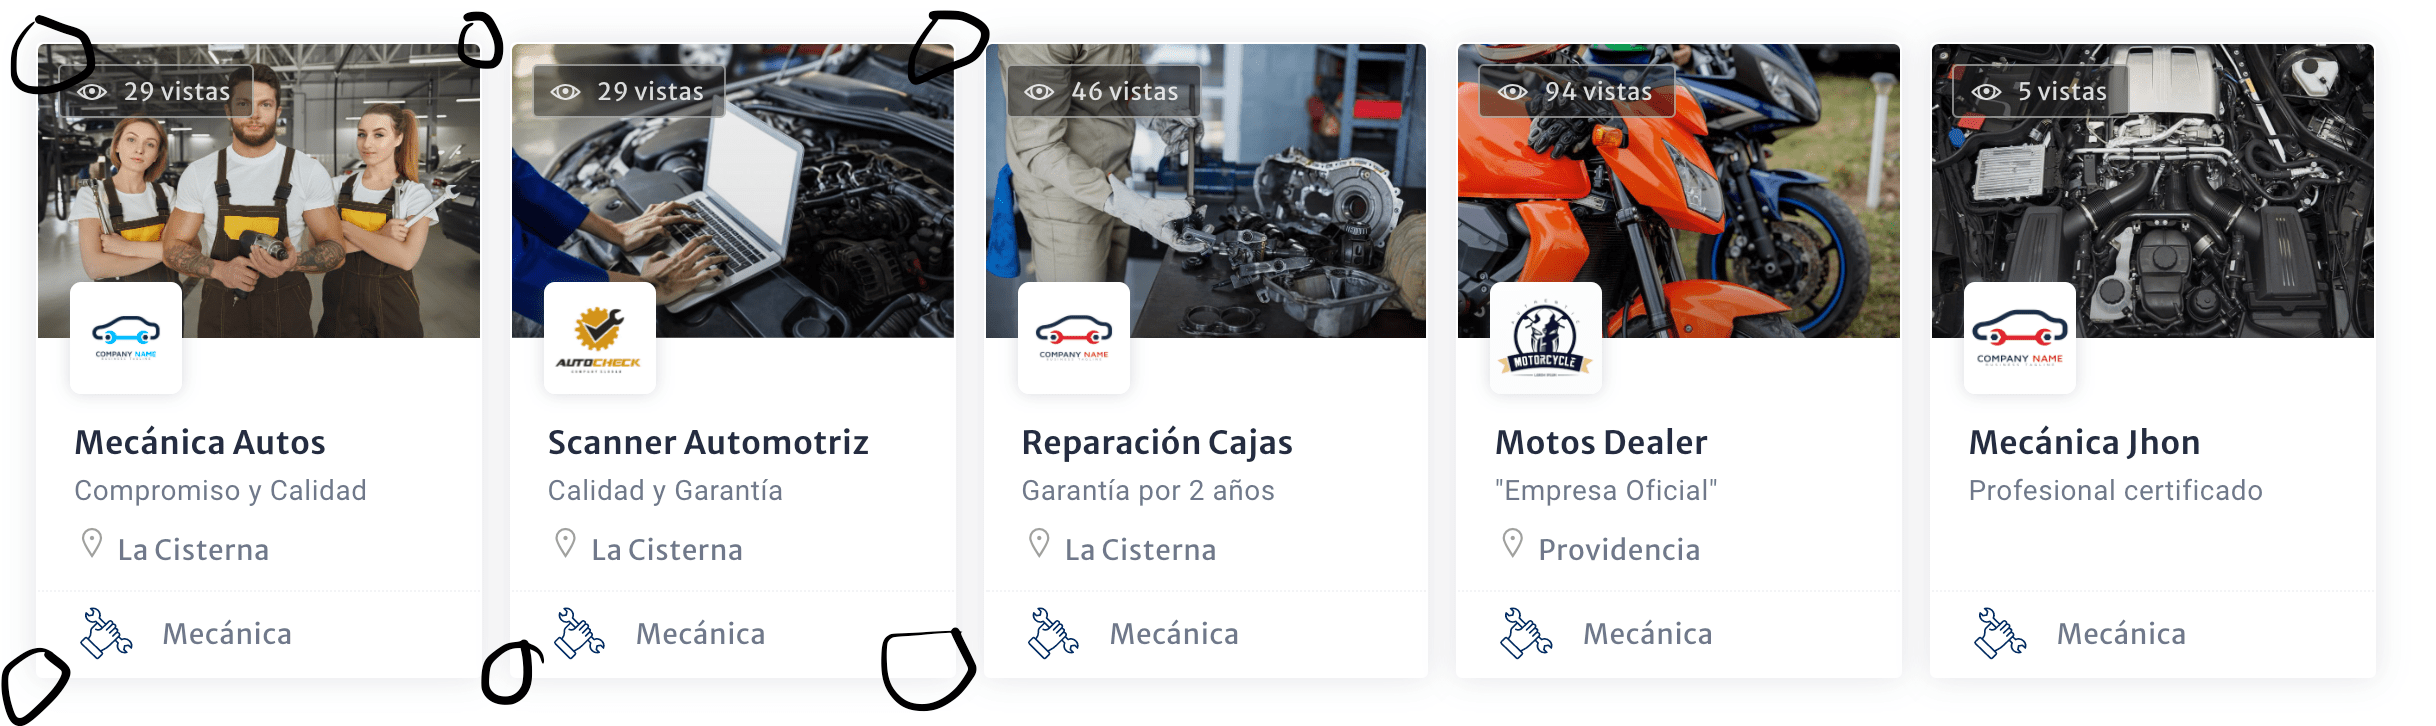Select the Mecánica category under Reparación Cajas
The image size is (2436, 726).
click(x=1174, y=634)
